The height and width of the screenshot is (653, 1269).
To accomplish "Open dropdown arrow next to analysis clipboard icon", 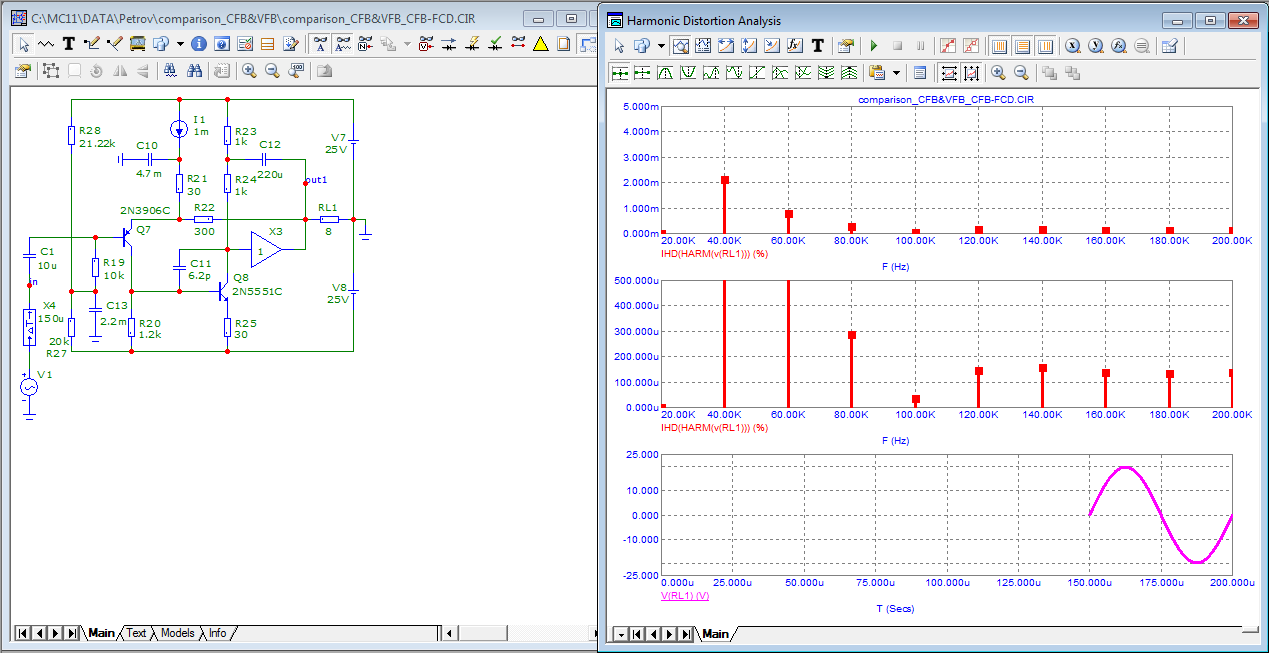I will 896,73.
